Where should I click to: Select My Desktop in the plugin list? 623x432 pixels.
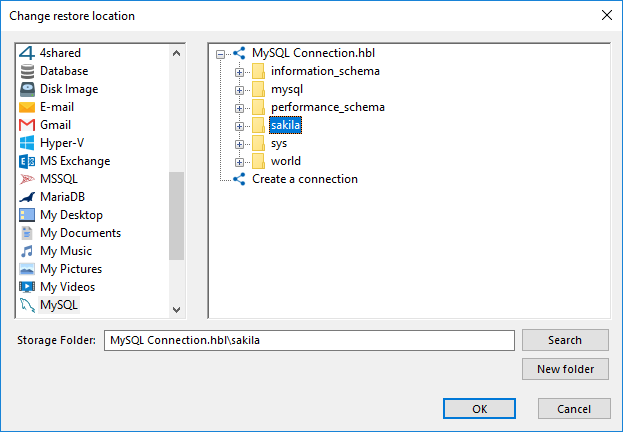tap(72, 215)
